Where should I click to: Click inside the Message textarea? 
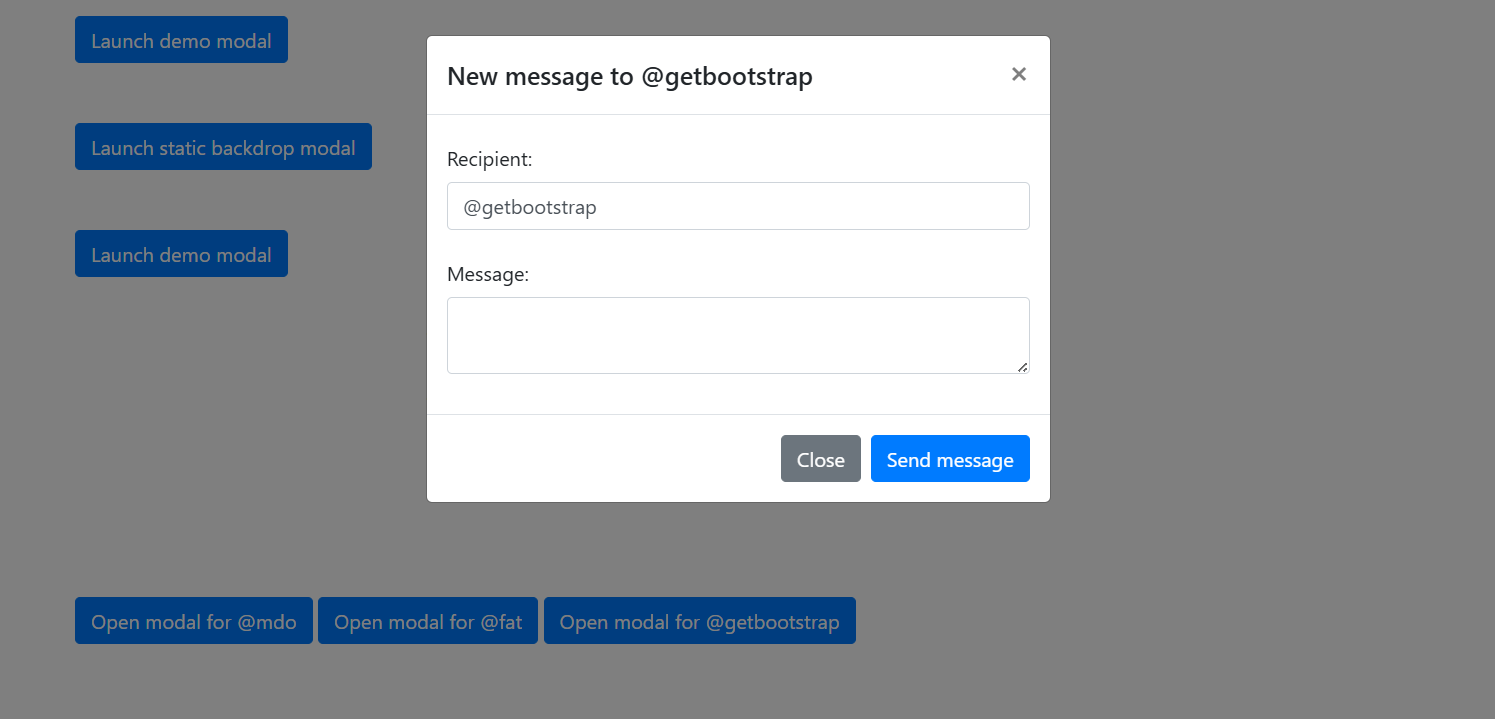tap(738, 335)
